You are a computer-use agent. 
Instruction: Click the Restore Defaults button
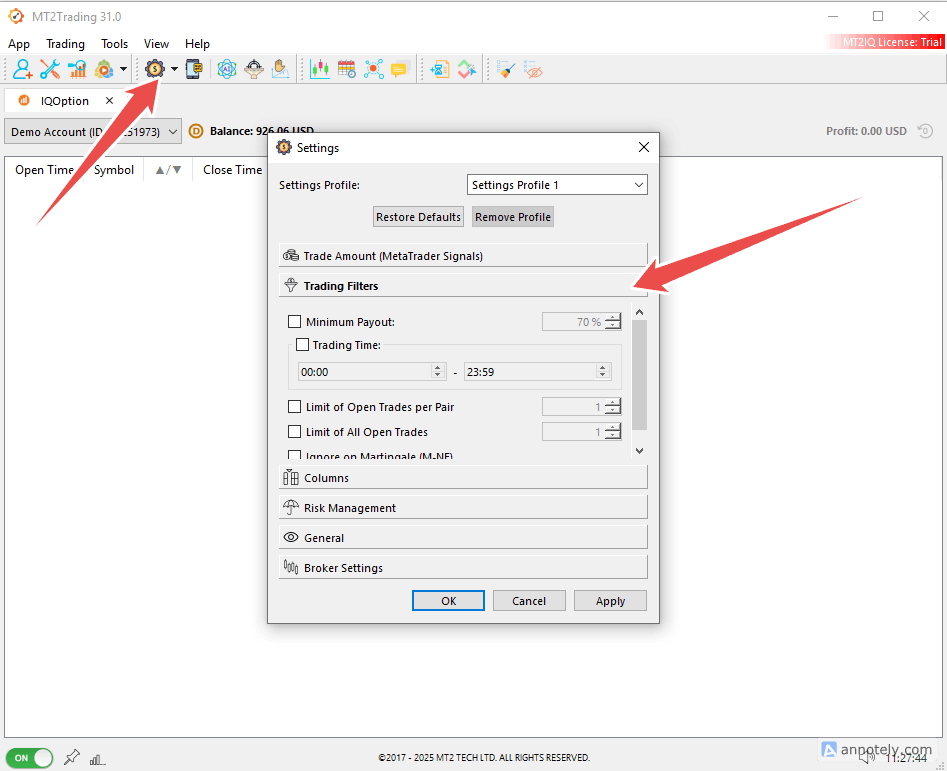click(x=418, y=217)
